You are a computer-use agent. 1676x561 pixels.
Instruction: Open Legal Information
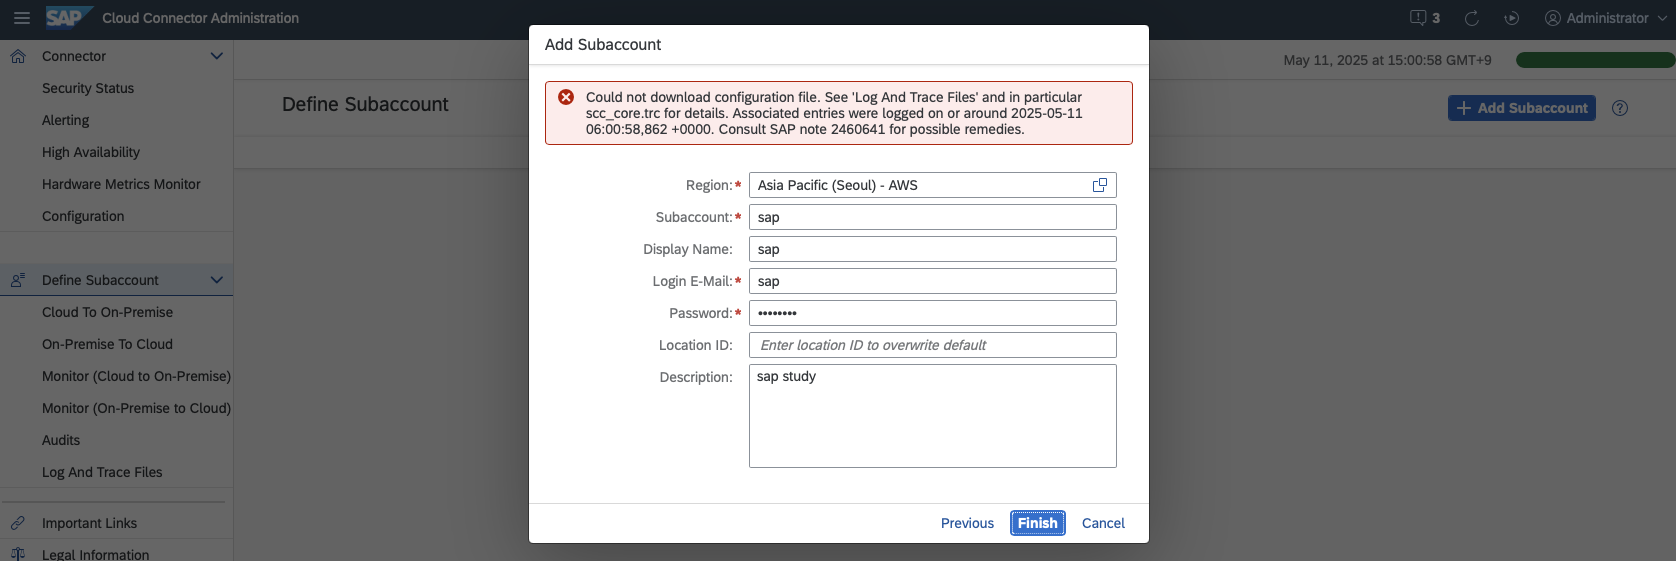point(95,554)
